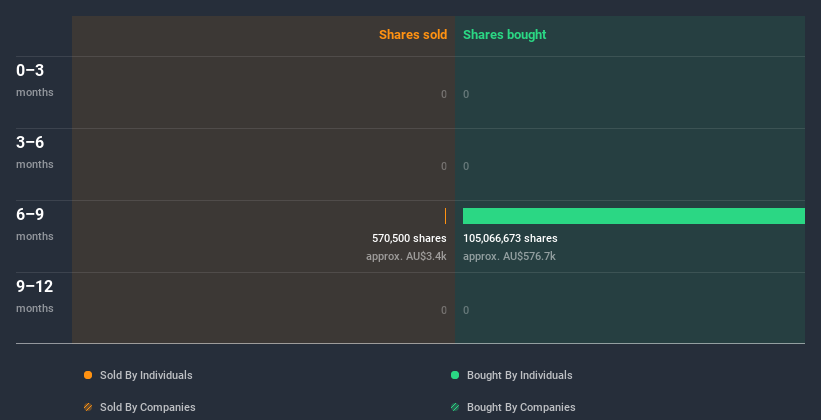Click the orange Sold By Individuals legend dot
821x420 pixels.
pyautogui.click(x=88, y=375)
